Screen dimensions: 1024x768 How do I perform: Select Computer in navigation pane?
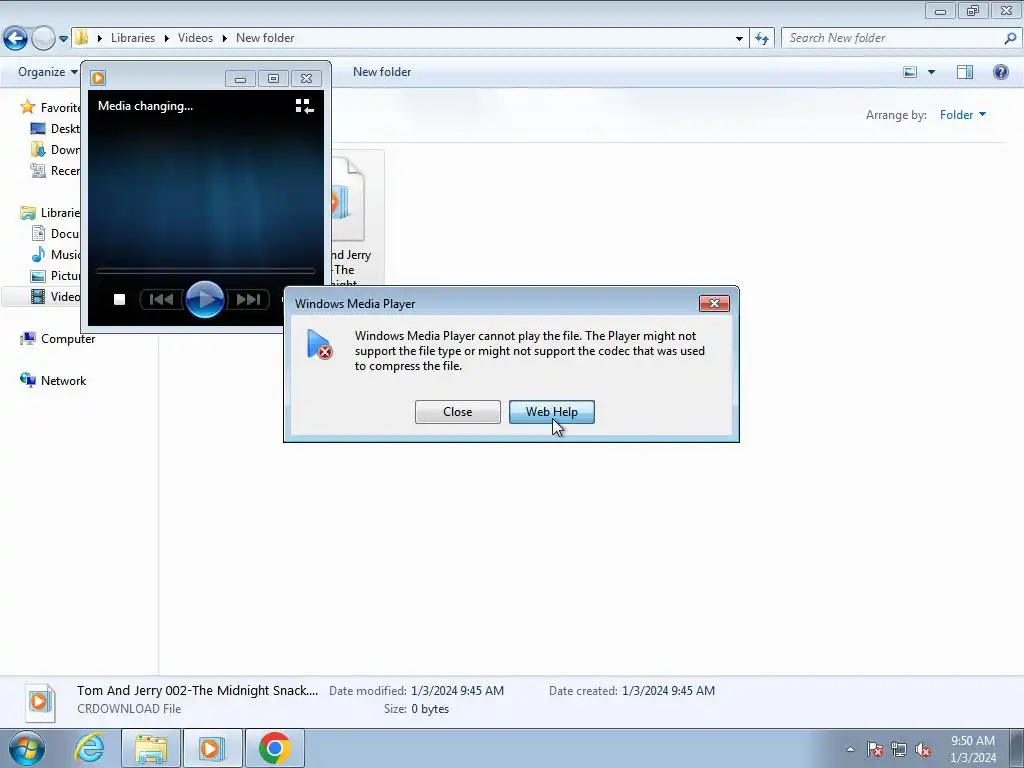coord(57,339)
